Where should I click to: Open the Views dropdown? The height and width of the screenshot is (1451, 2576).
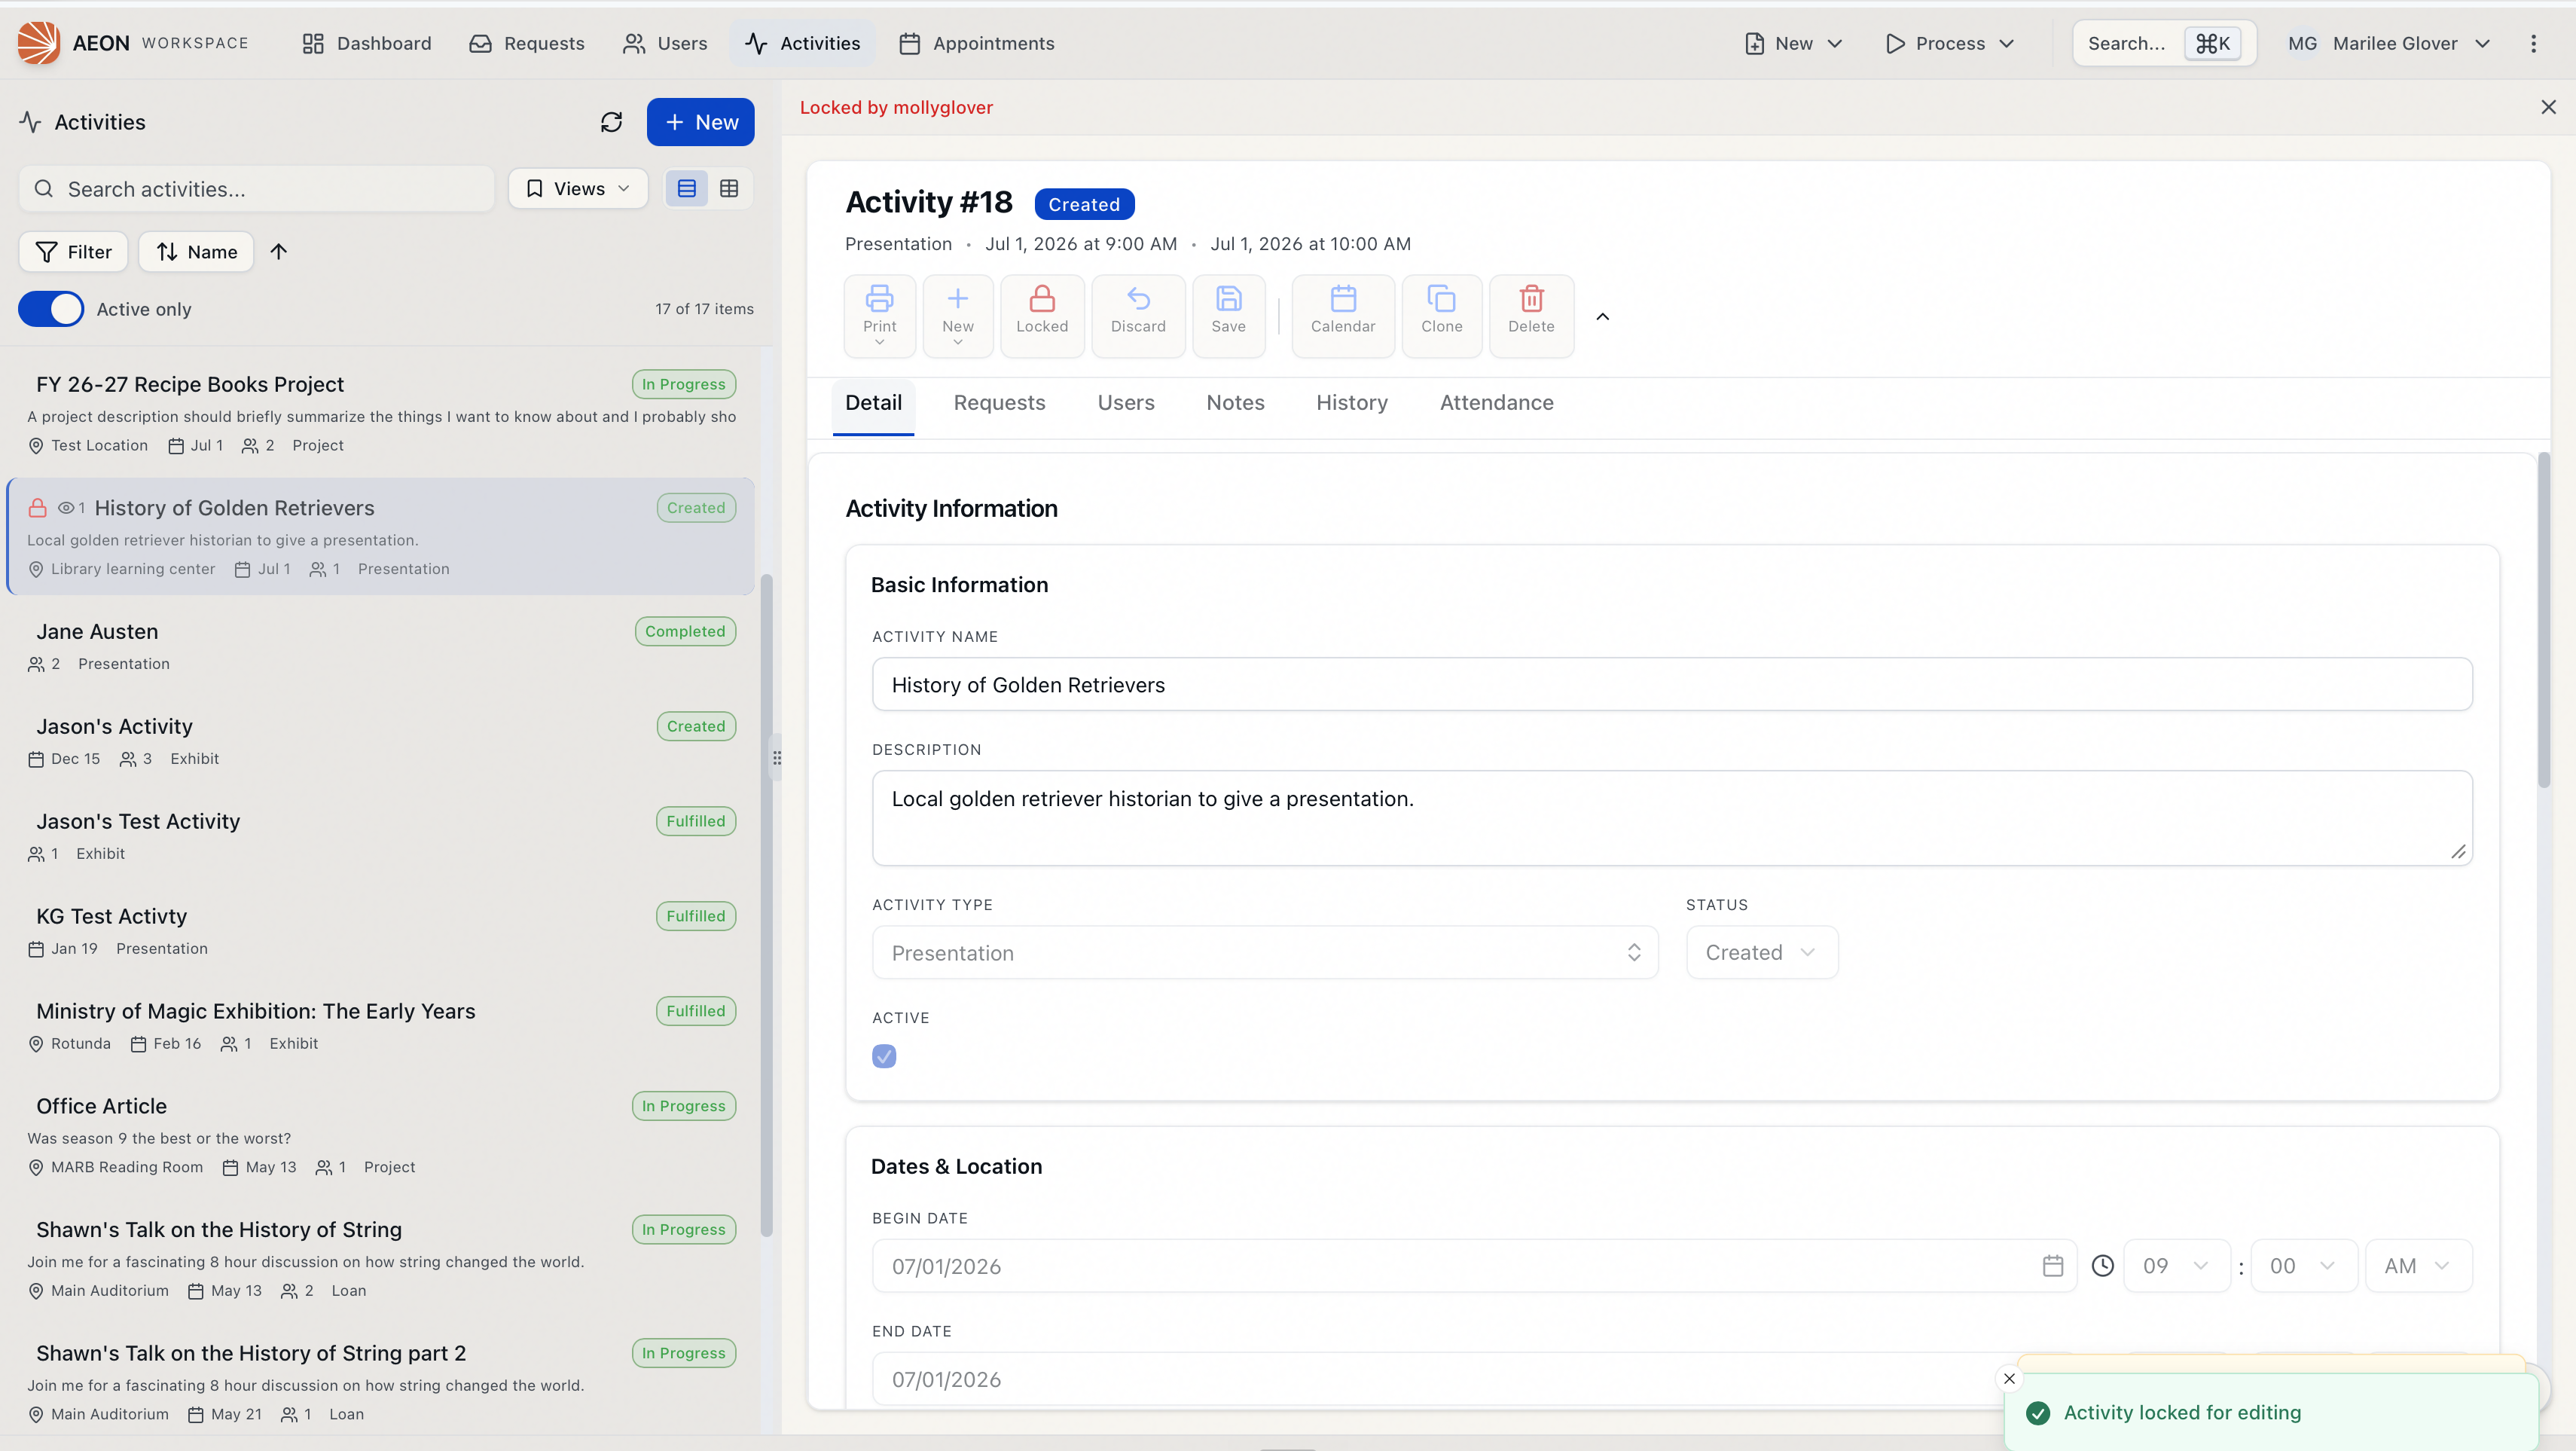coord(578,189)
